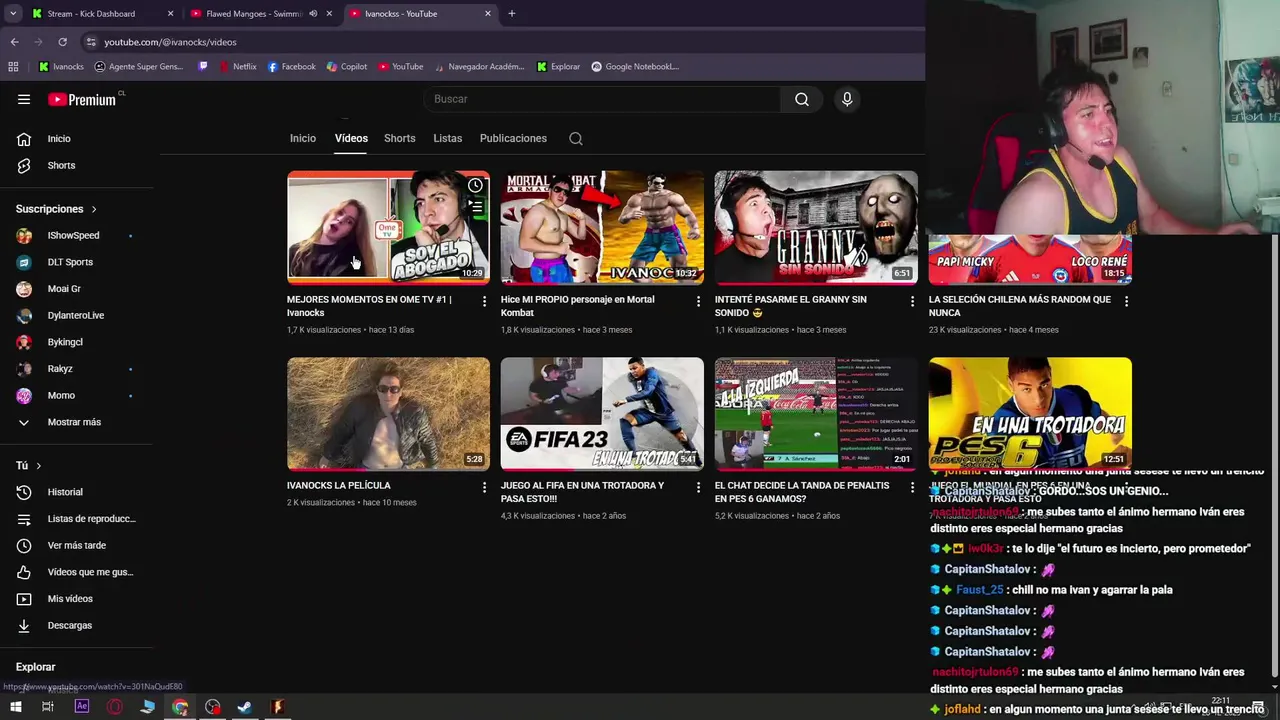Switch to Stream - Kick Dashboard tab
Viewport: 1280px width, 720px height.
coord(102,14)
